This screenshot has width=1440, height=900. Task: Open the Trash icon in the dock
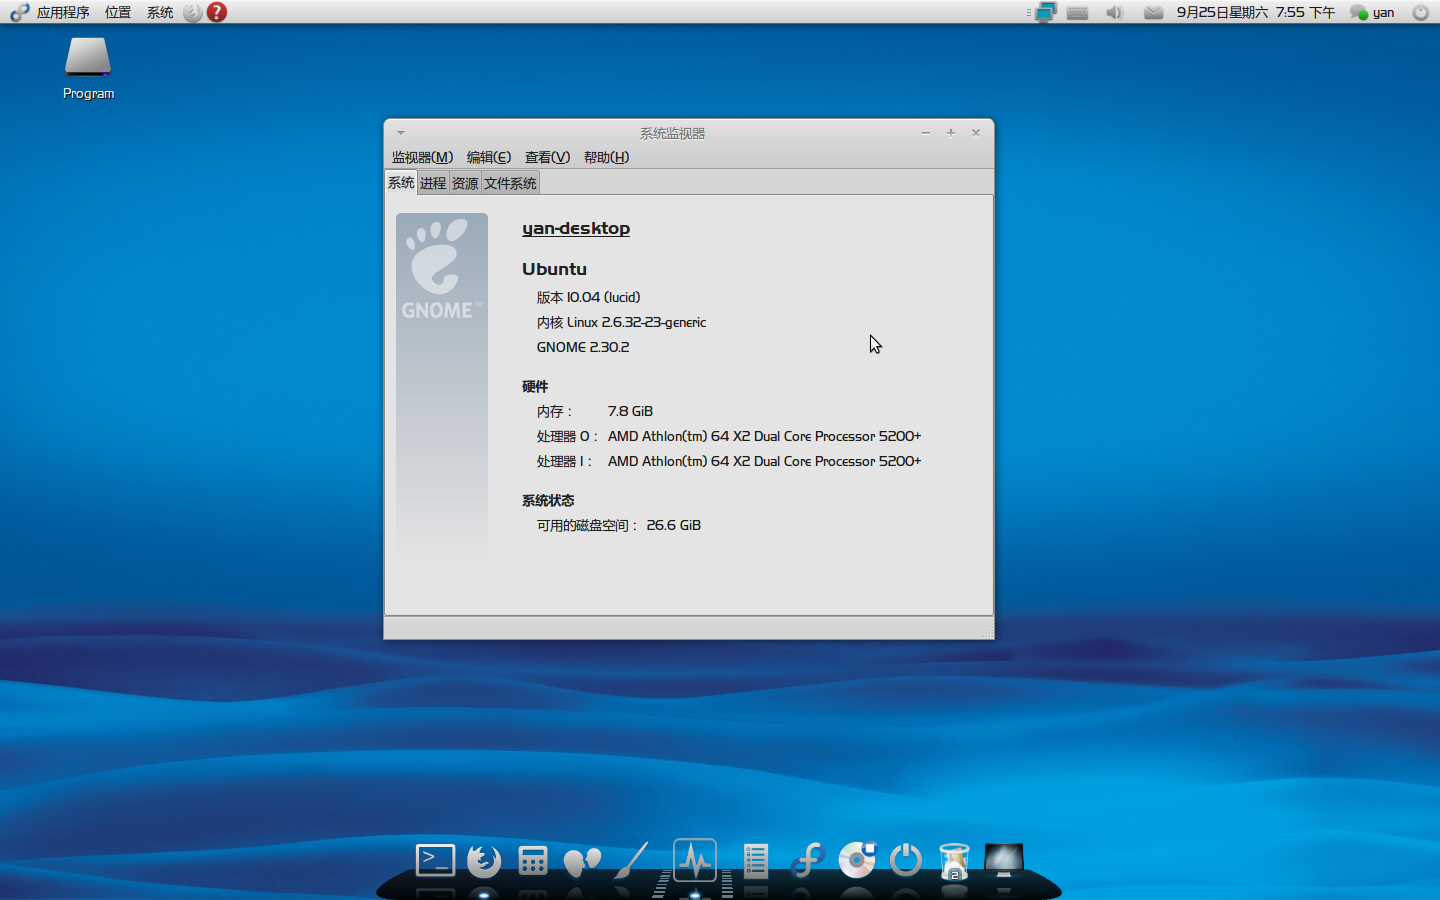pyautogui.click(x=954, y=861)
